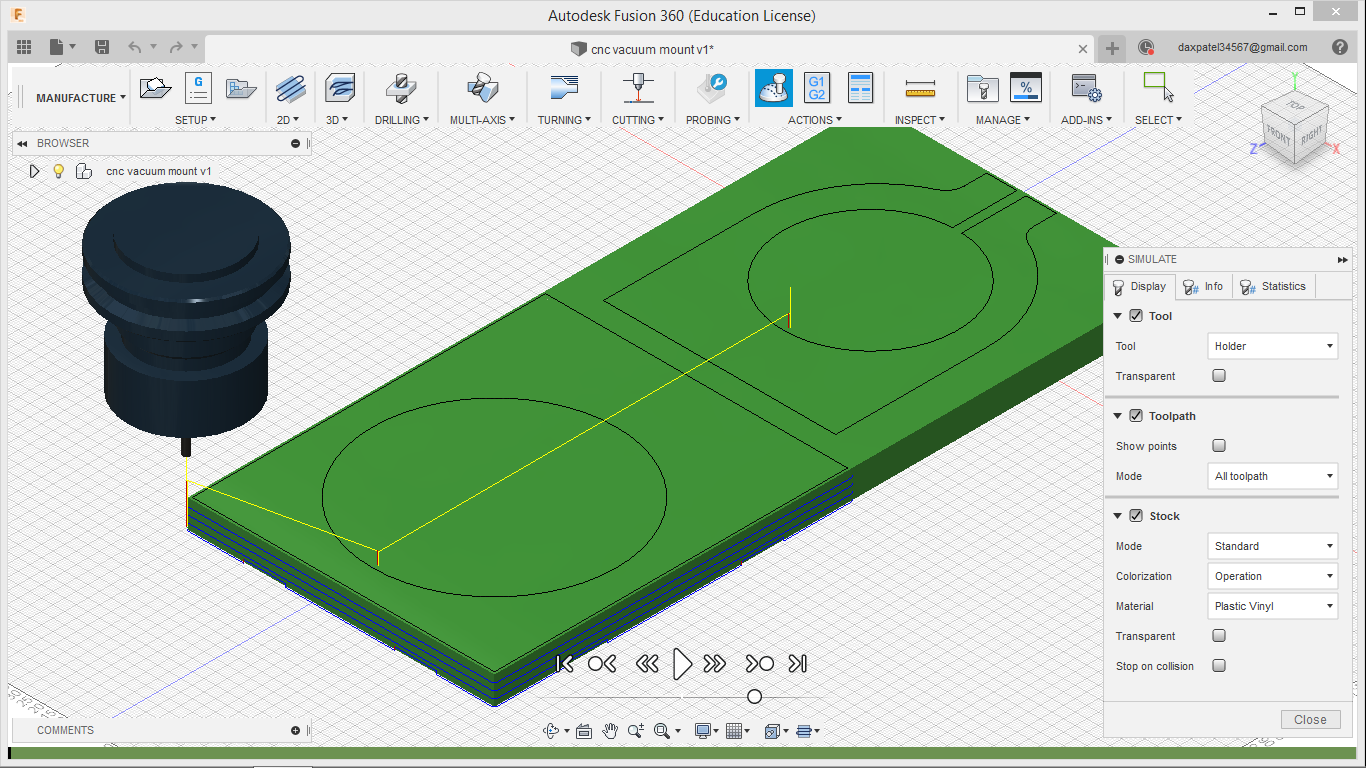The image size is (1366, 768).
Task: Collapse the BROWSER panel arrows
Action: (22, 144)
